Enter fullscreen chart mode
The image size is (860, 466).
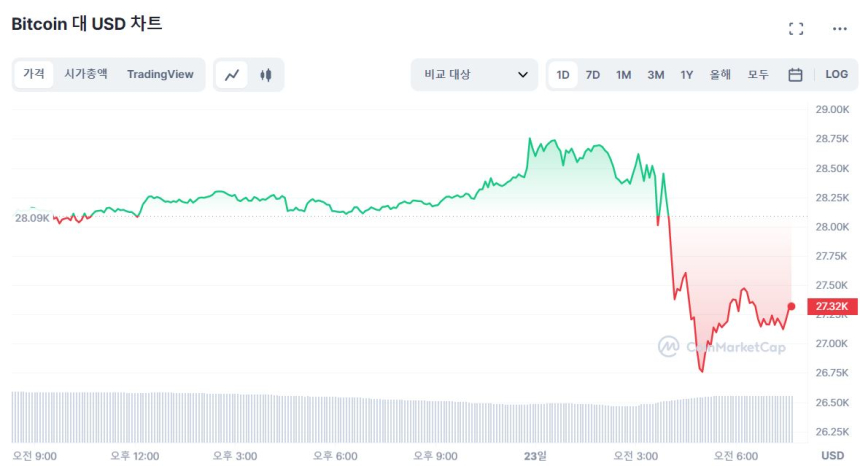[796, 29]
